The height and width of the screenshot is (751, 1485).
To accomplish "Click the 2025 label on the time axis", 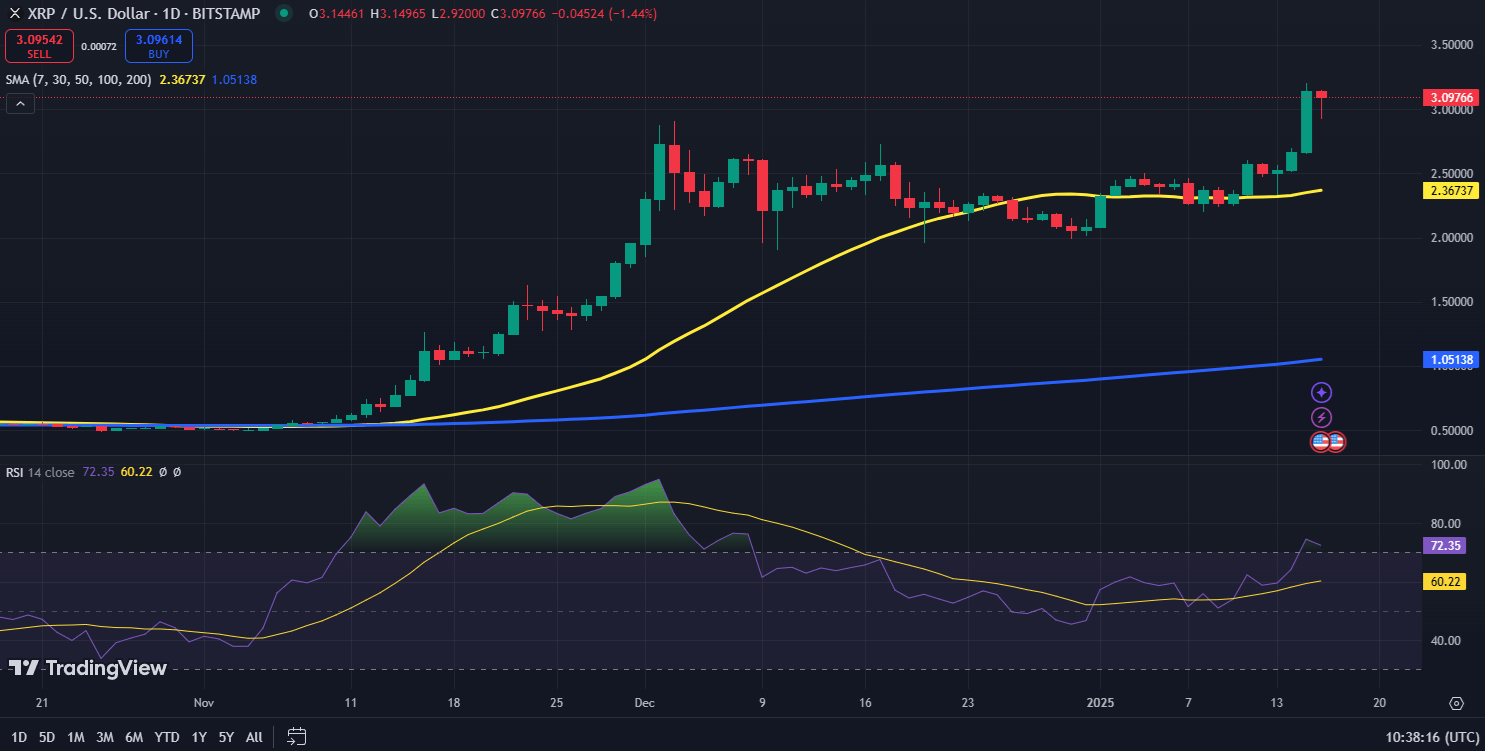I will 1100,703.
